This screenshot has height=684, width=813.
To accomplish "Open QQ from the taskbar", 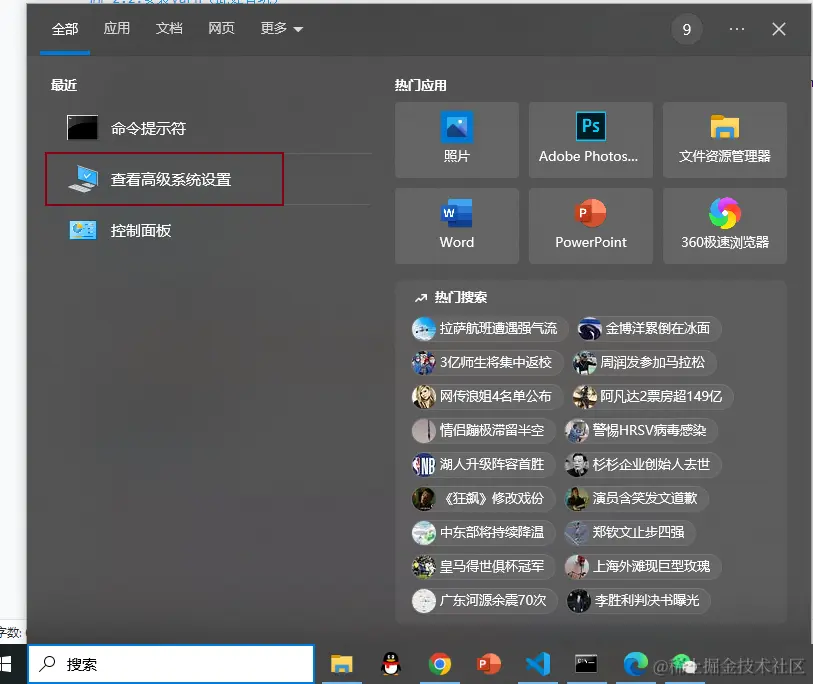I will (390, 663).
